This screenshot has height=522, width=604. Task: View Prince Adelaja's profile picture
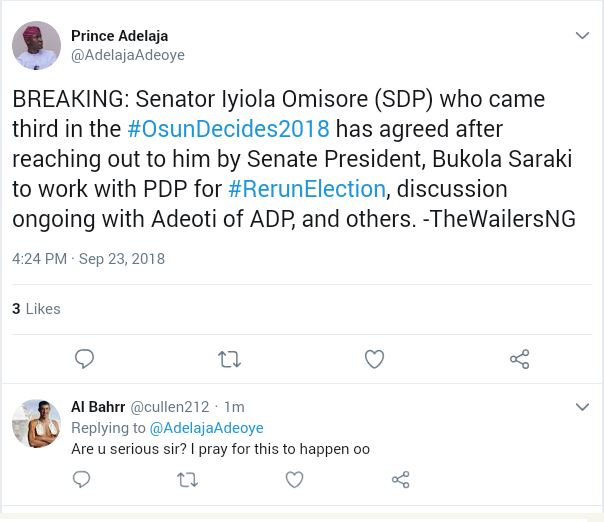pyautogui.click(x=36, y=45)
